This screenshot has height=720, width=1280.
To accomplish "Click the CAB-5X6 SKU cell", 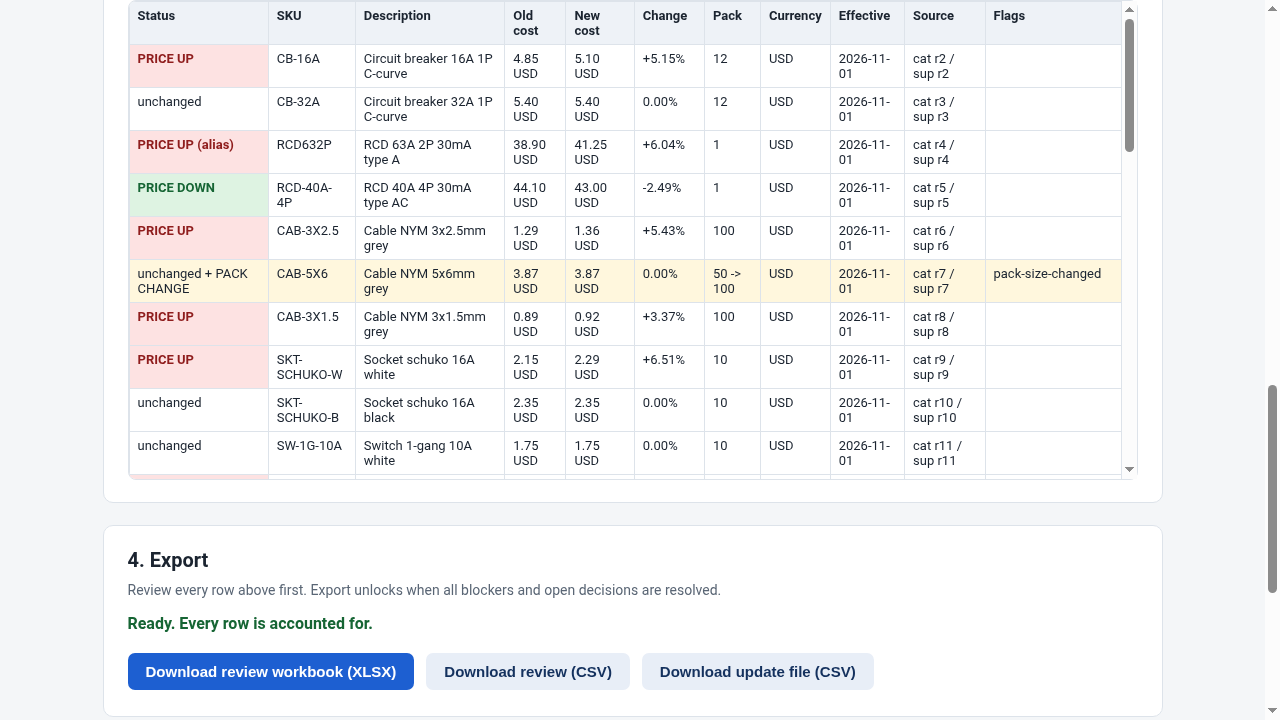I will [x=312, y=281].
